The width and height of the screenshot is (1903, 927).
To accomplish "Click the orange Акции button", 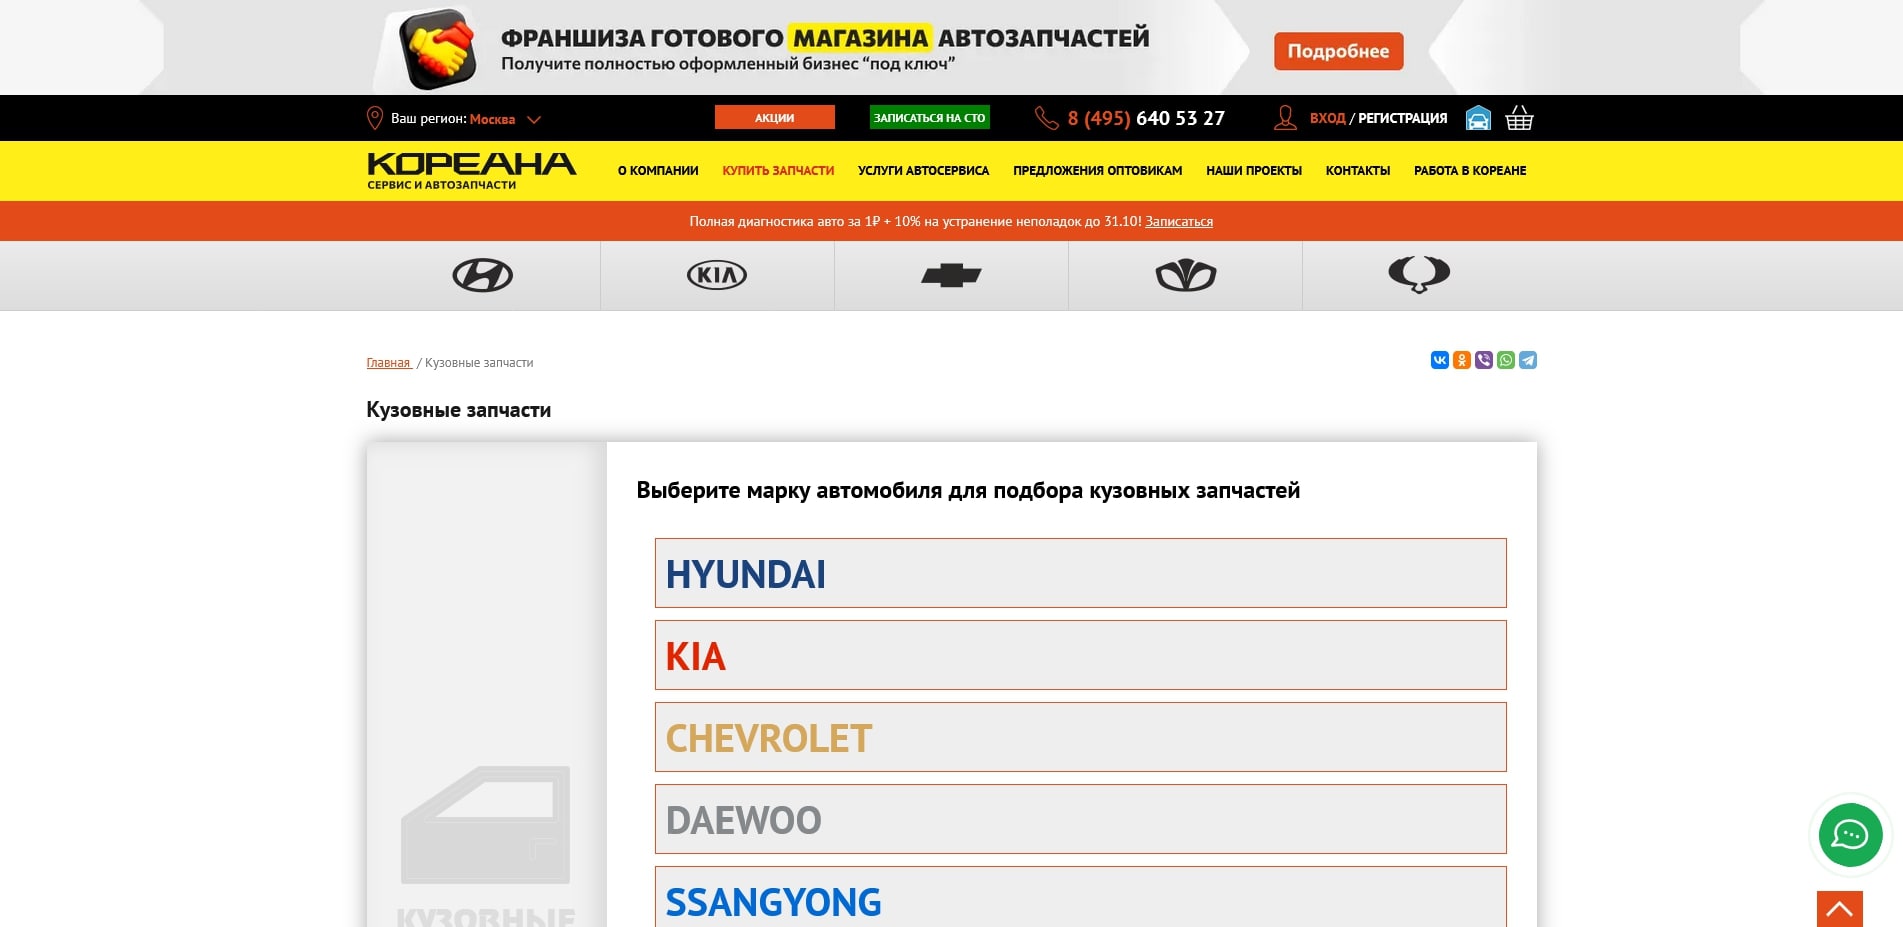I will 774,118.
